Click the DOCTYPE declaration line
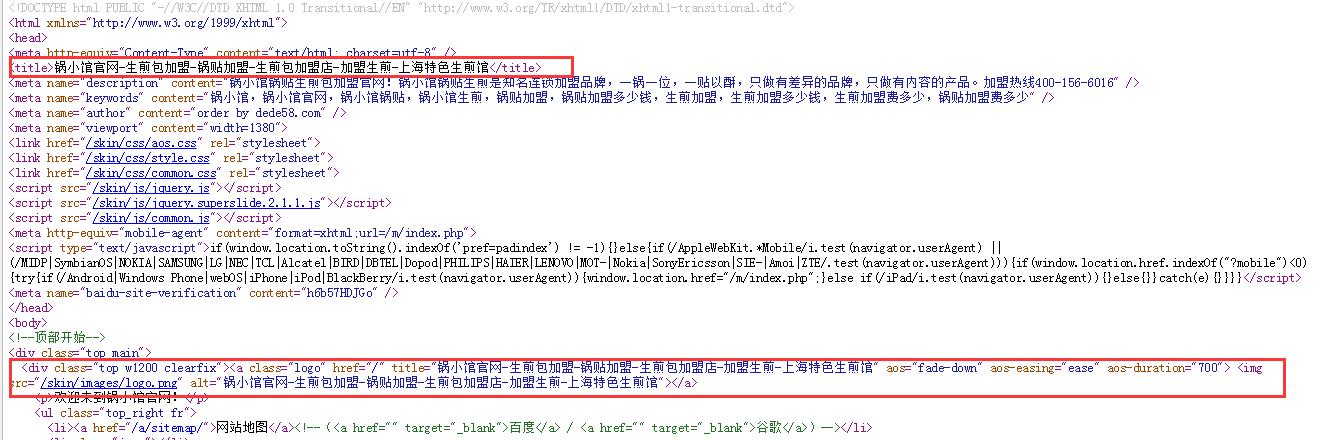This screenshot has width=1333, height=440. click(401, 7)
